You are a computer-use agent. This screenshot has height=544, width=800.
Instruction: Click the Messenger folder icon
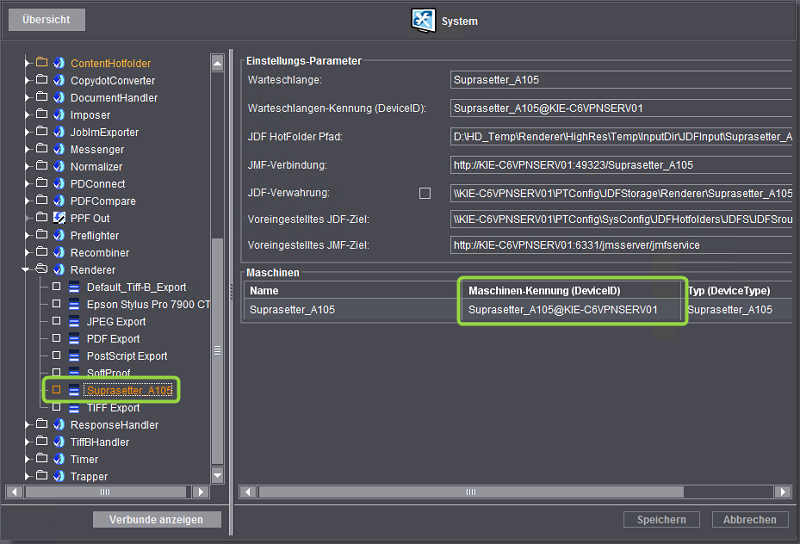[x=42, y=149]
